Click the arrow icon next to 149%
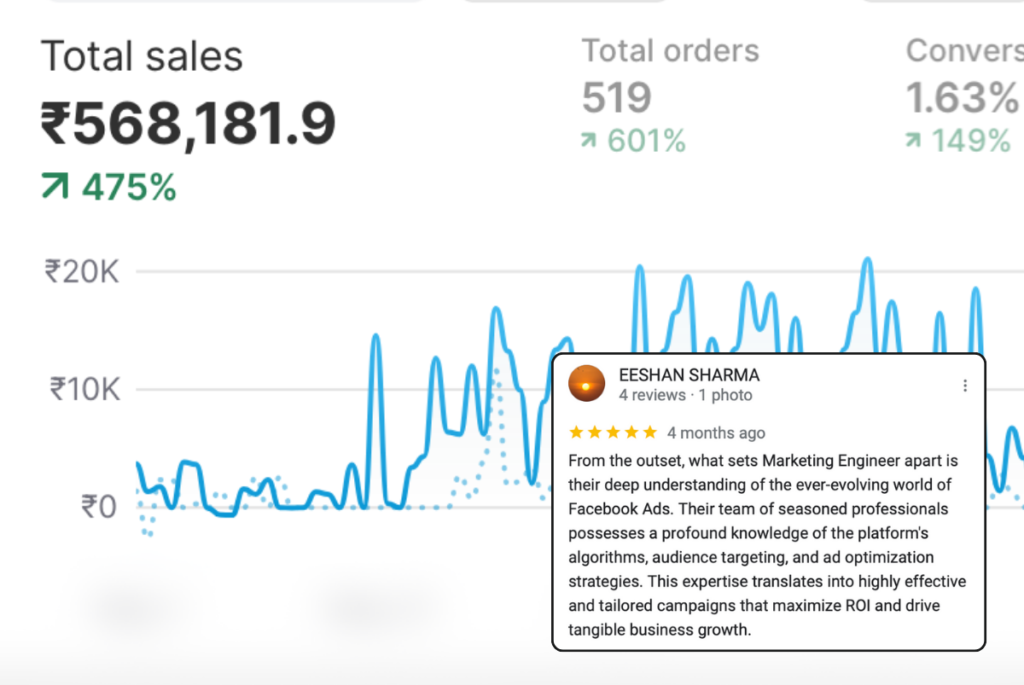Image resolution: width=1024 pixels, height=685 pixels. pos(914,142)
